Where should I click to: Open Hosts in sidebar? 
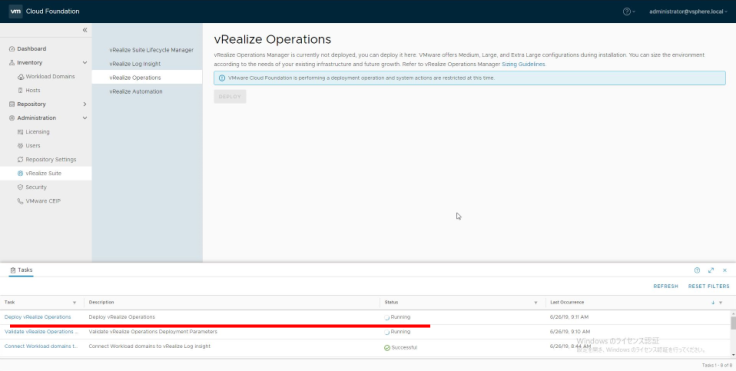(33, 90)
